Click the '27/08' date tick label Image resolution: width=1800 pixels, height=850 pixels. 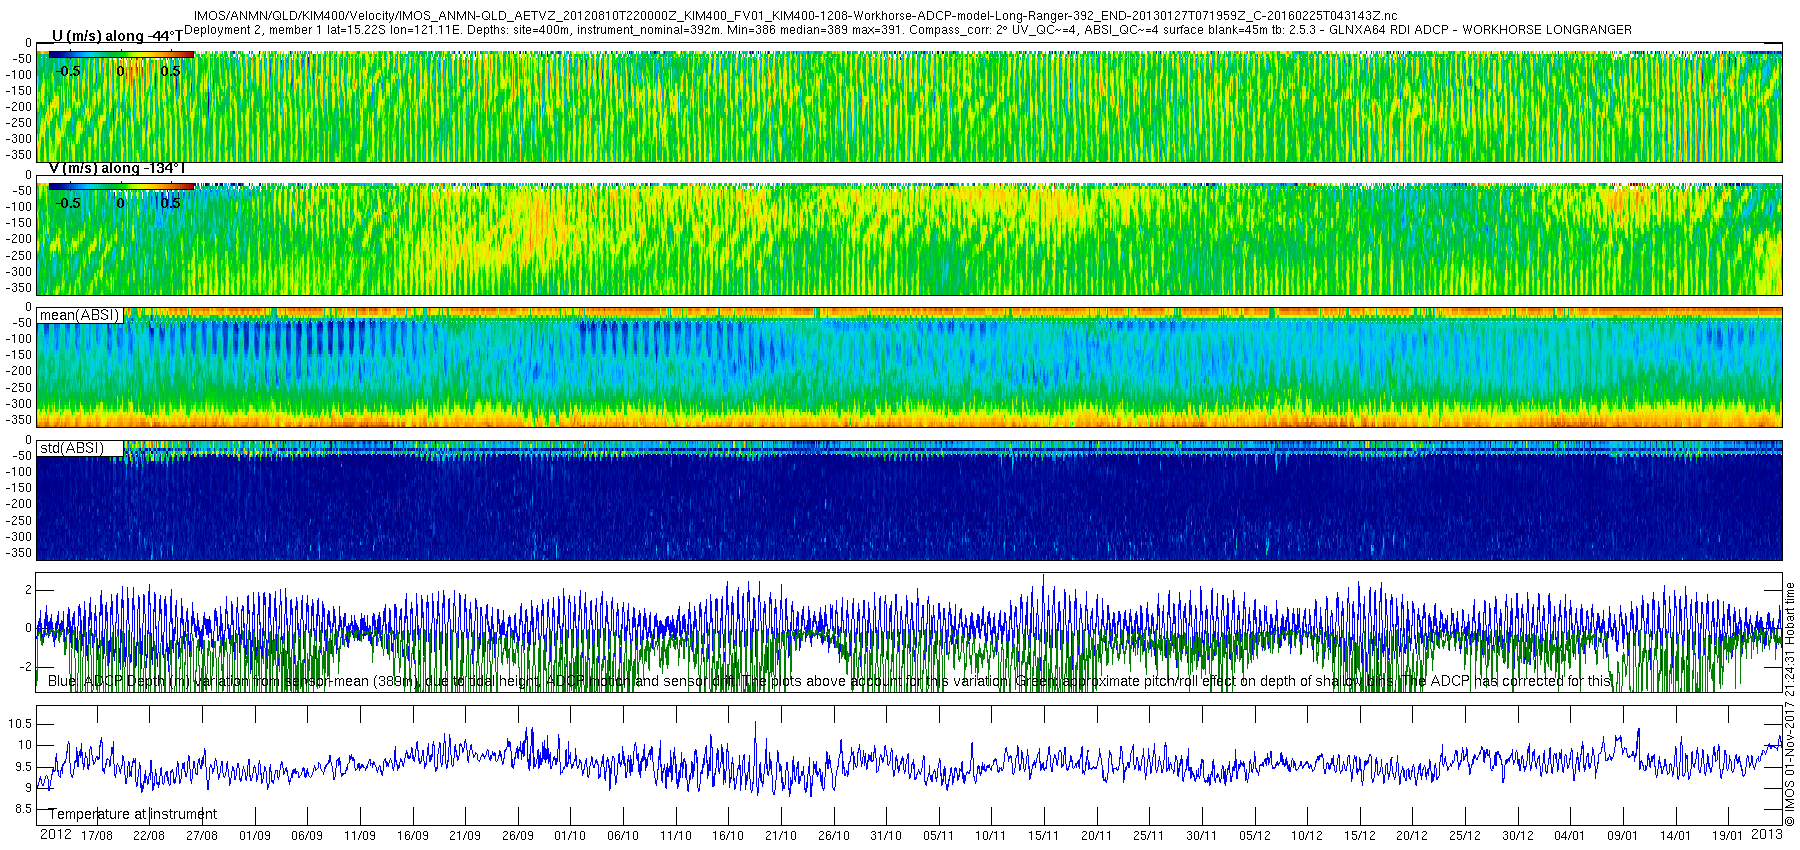pos(202,836)
